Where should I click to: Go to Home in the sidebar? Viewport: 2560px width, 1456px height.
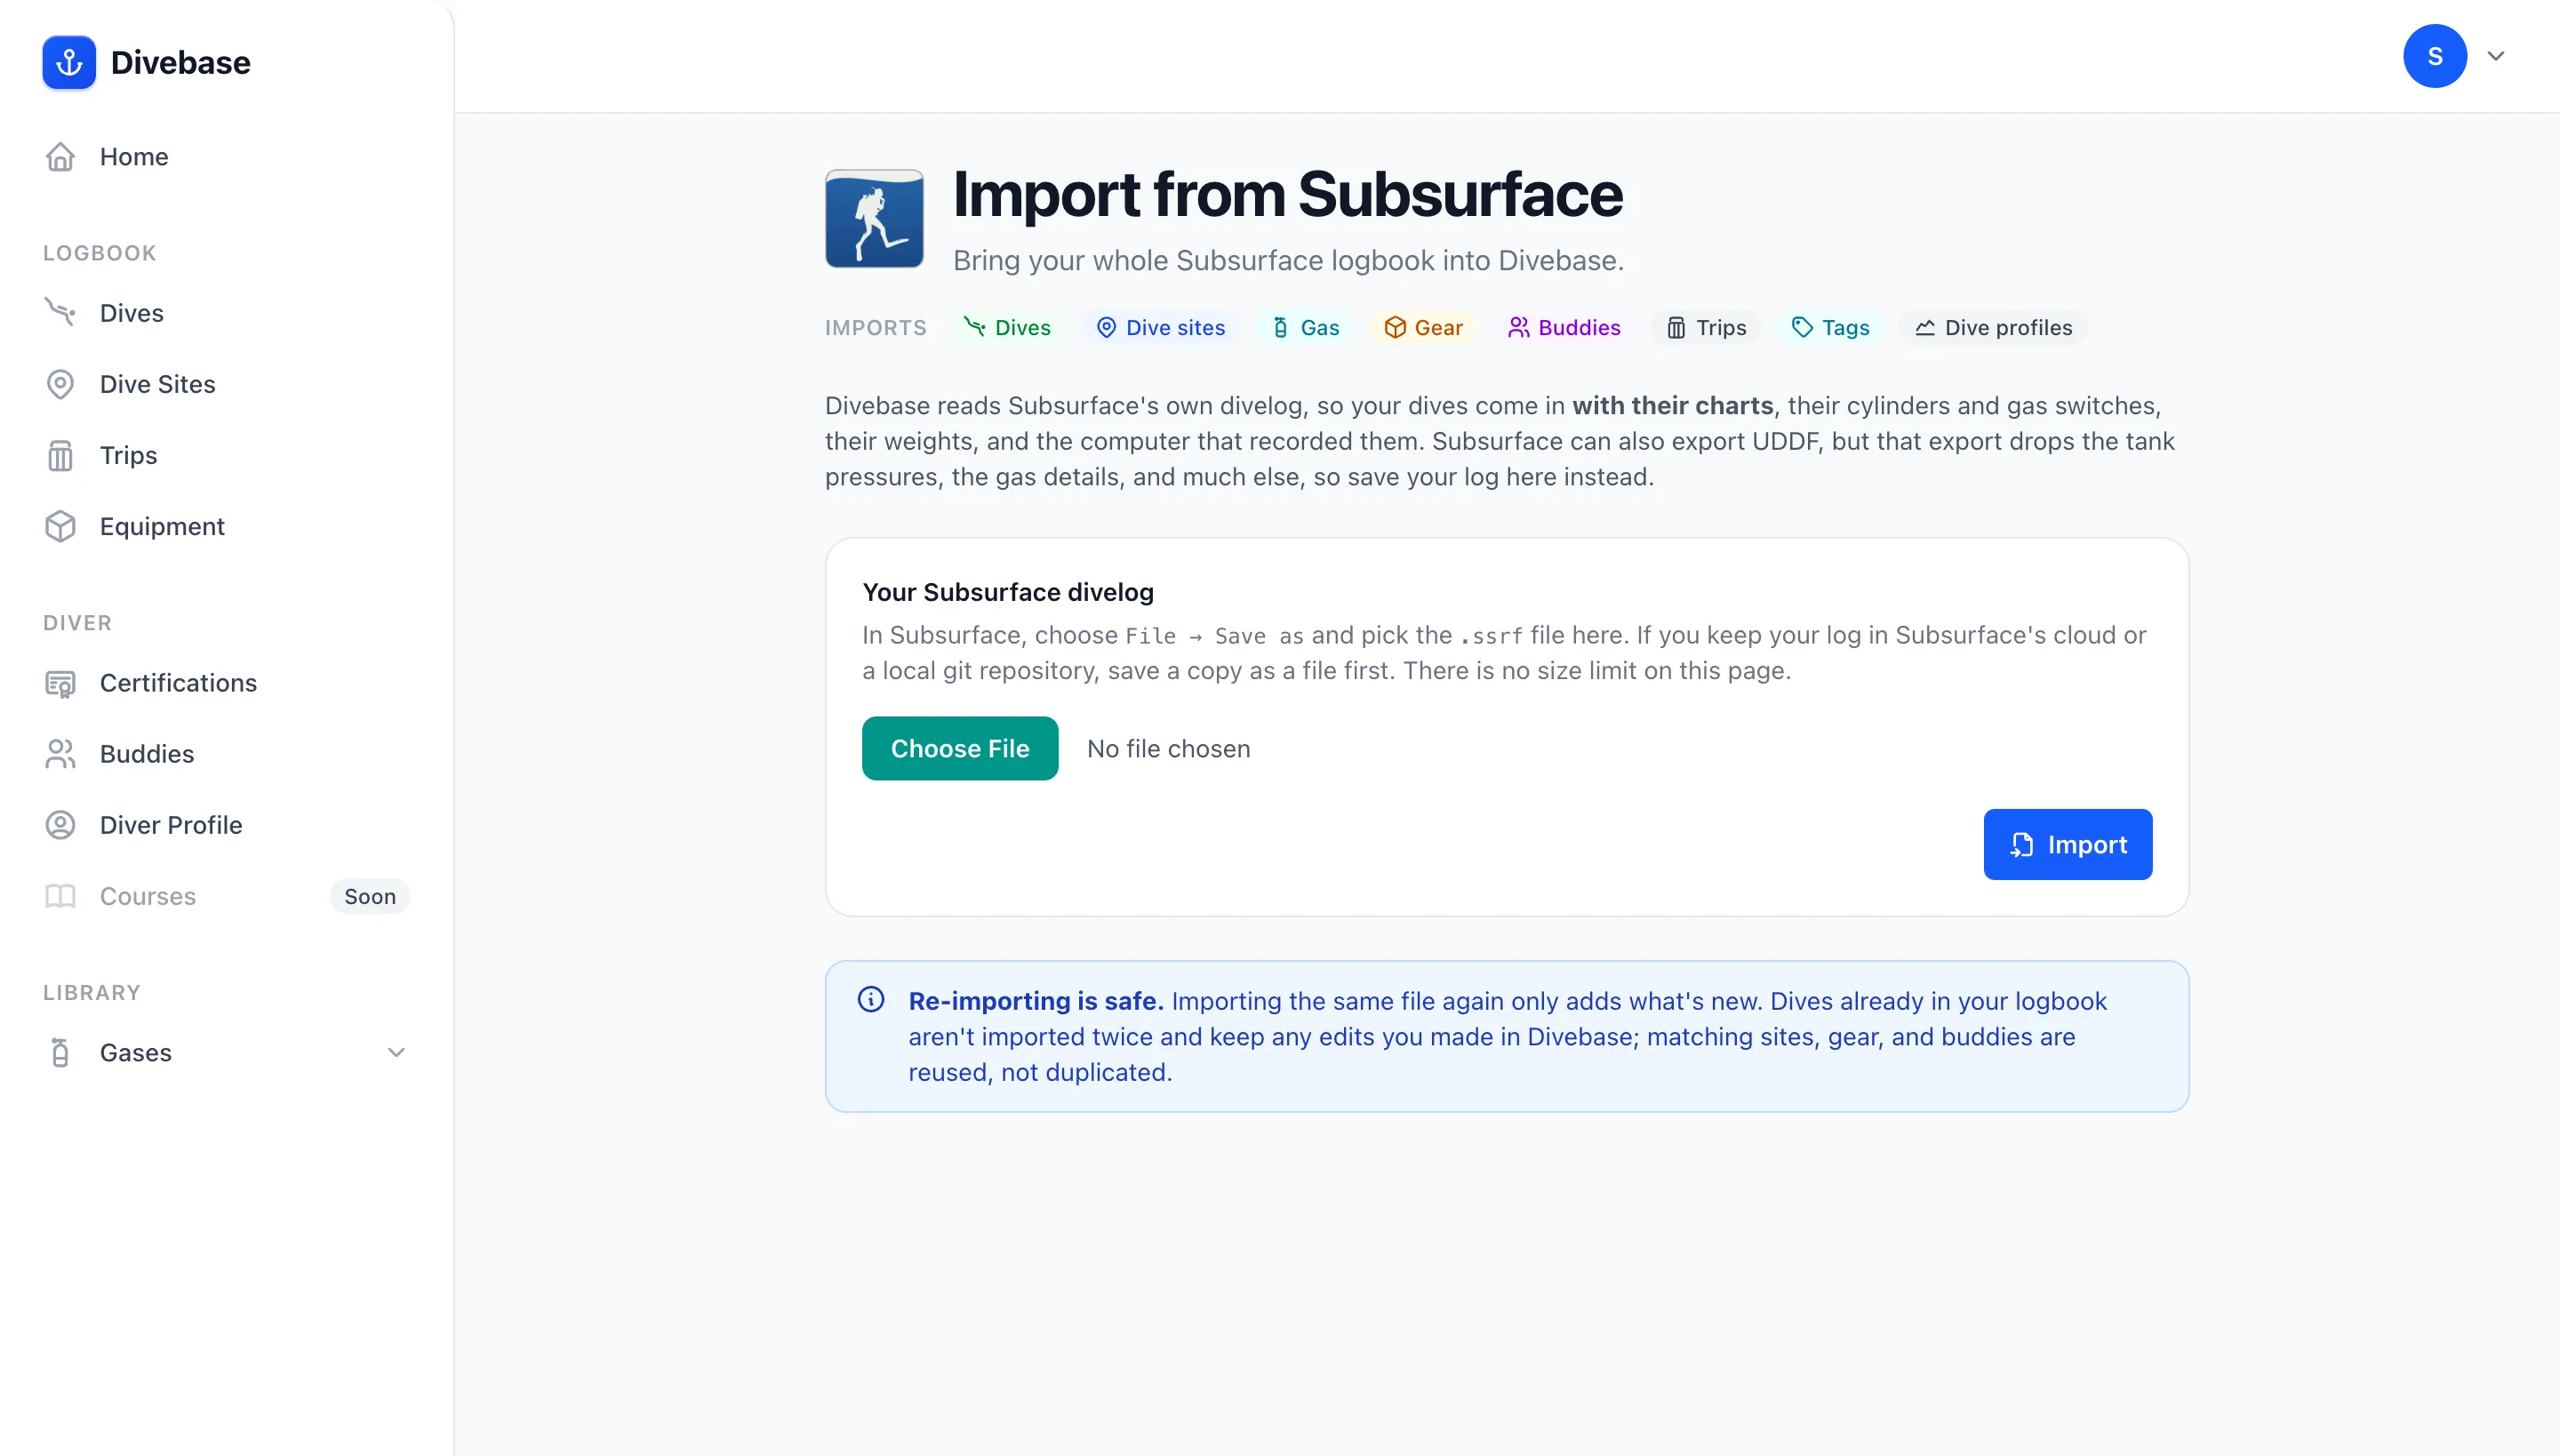click(x=226, y=157)
